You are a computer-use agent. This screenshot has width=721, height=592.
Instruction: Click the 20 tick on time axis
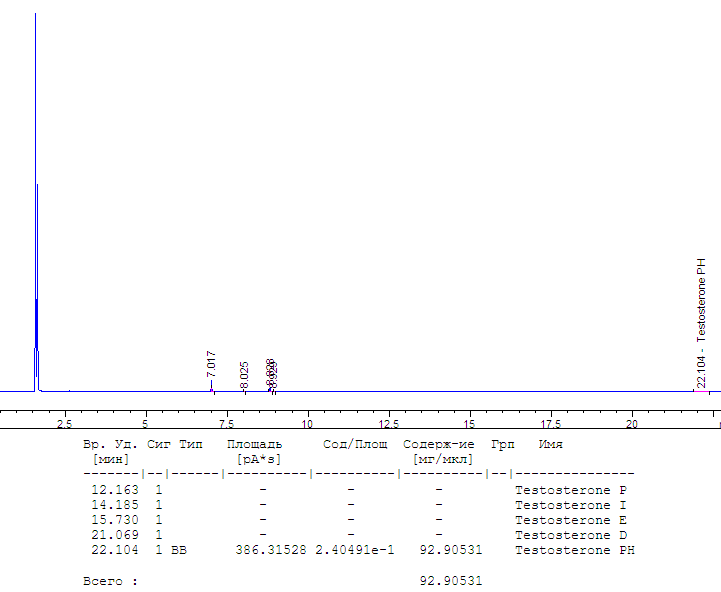point(632,424)
